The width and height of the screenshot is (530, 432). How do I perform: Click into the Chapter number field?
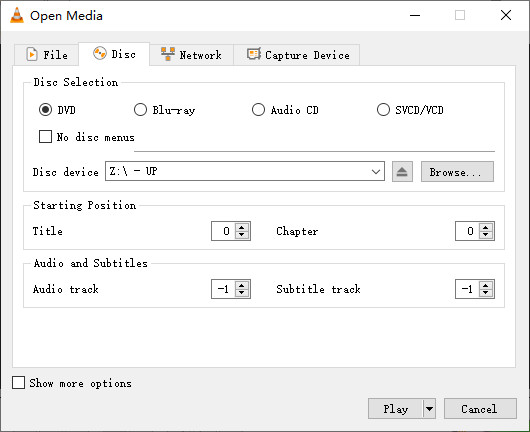coord(467,231)
